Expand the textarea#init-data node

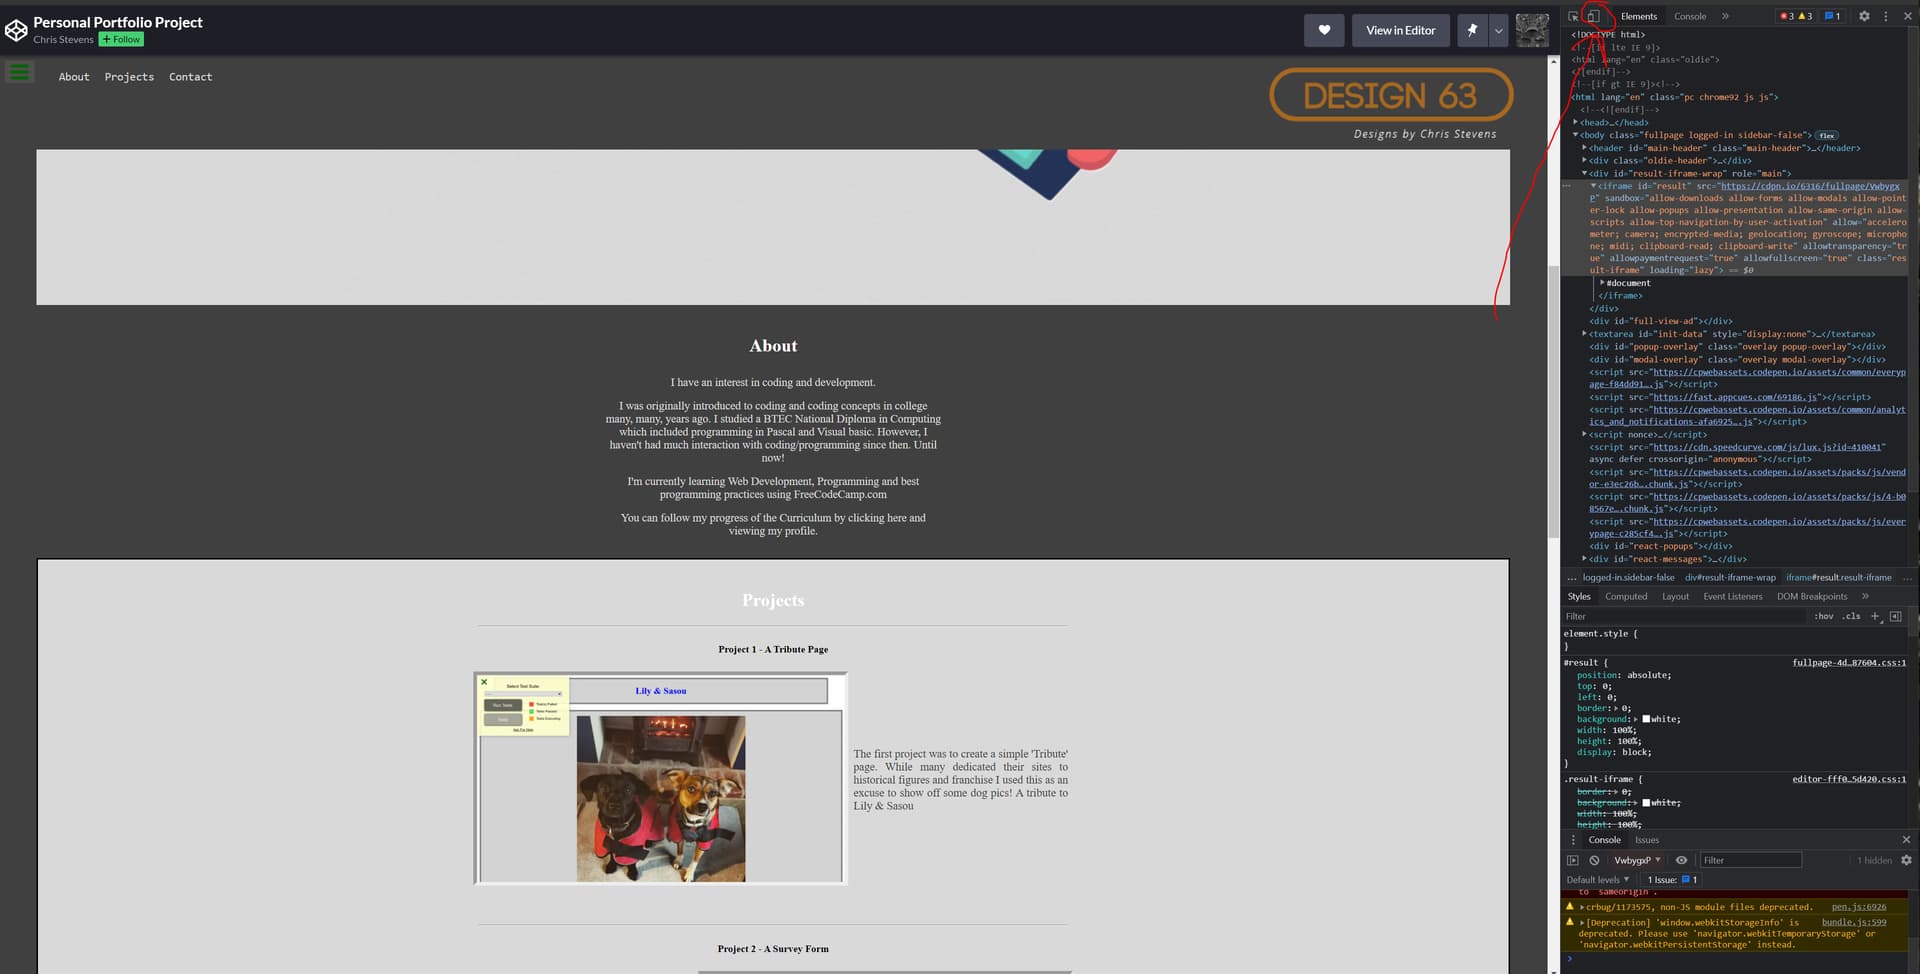(1585, 334)
